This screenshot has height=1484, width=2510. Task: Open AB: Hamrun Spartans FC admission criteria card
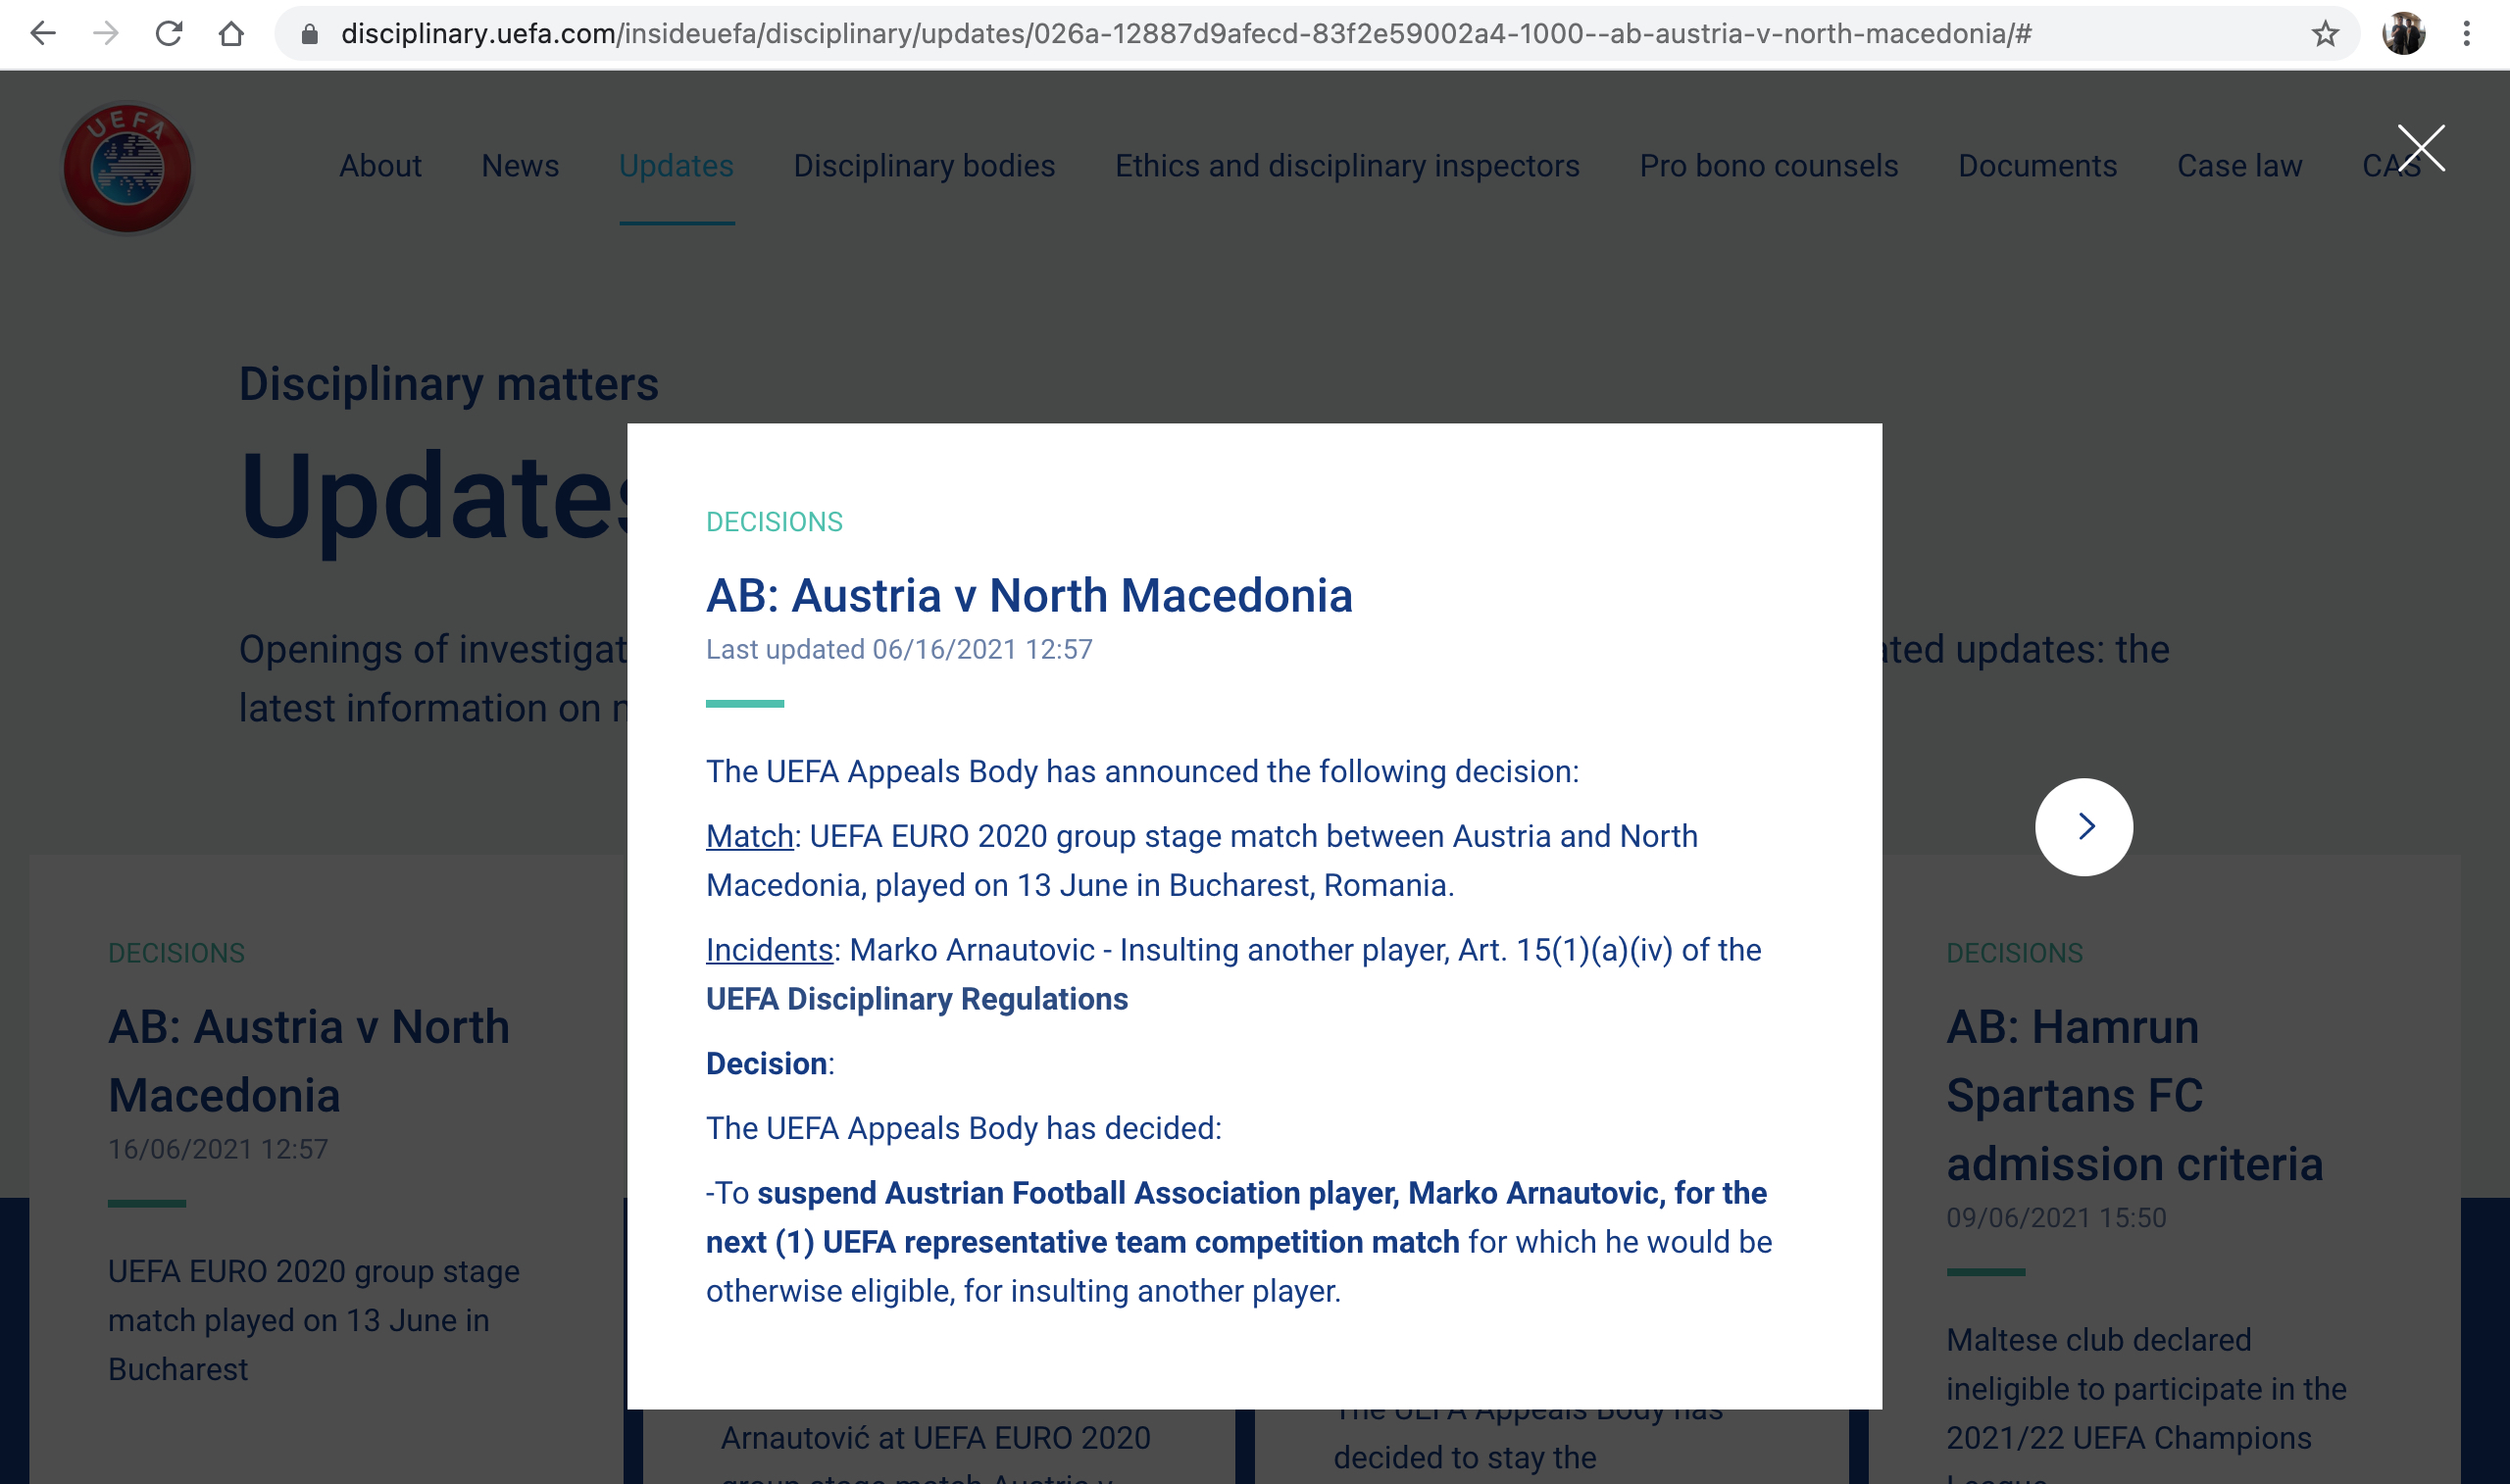[x=2134, y=1095]
